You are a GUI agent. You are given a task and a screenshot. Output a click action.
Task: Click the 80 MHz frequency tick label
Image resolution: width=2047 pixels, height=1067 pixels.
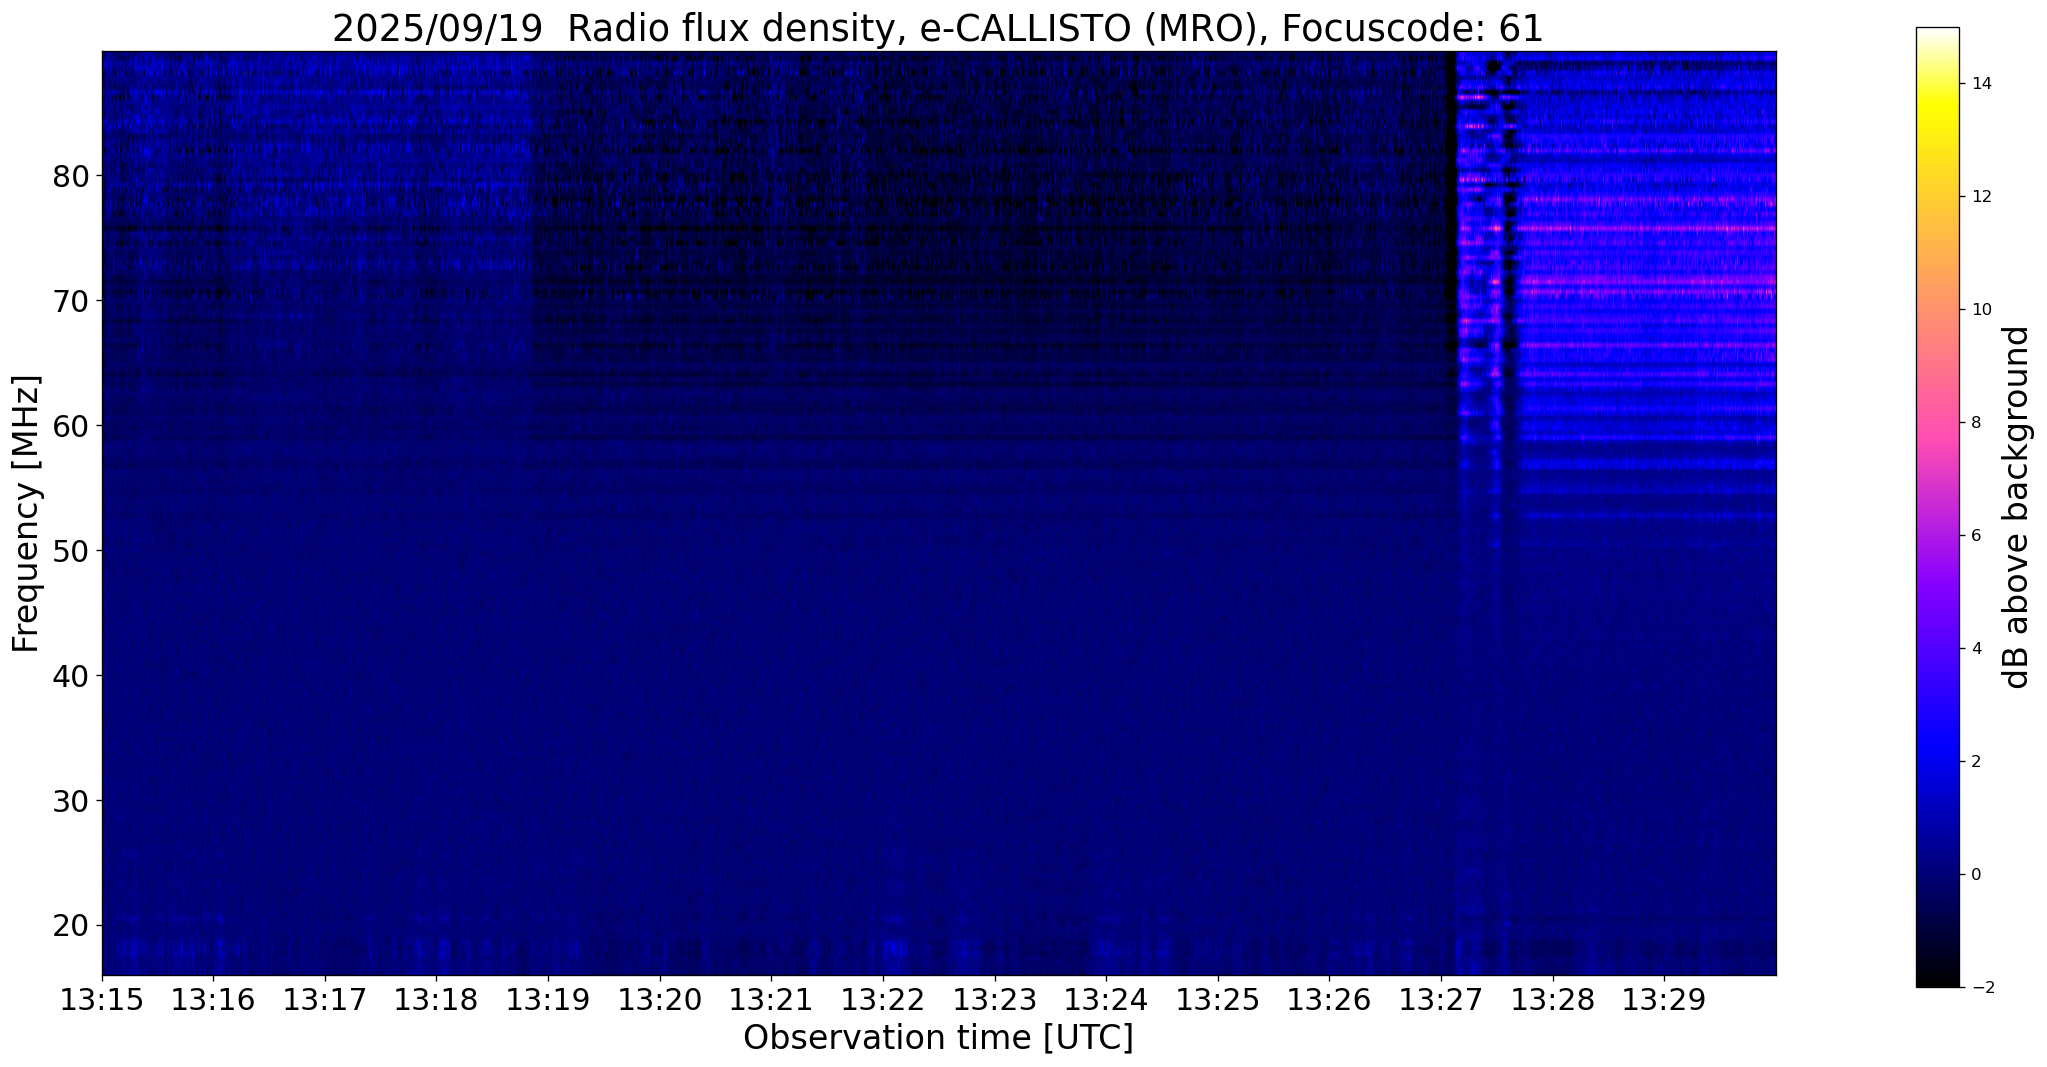click(70, 176)
